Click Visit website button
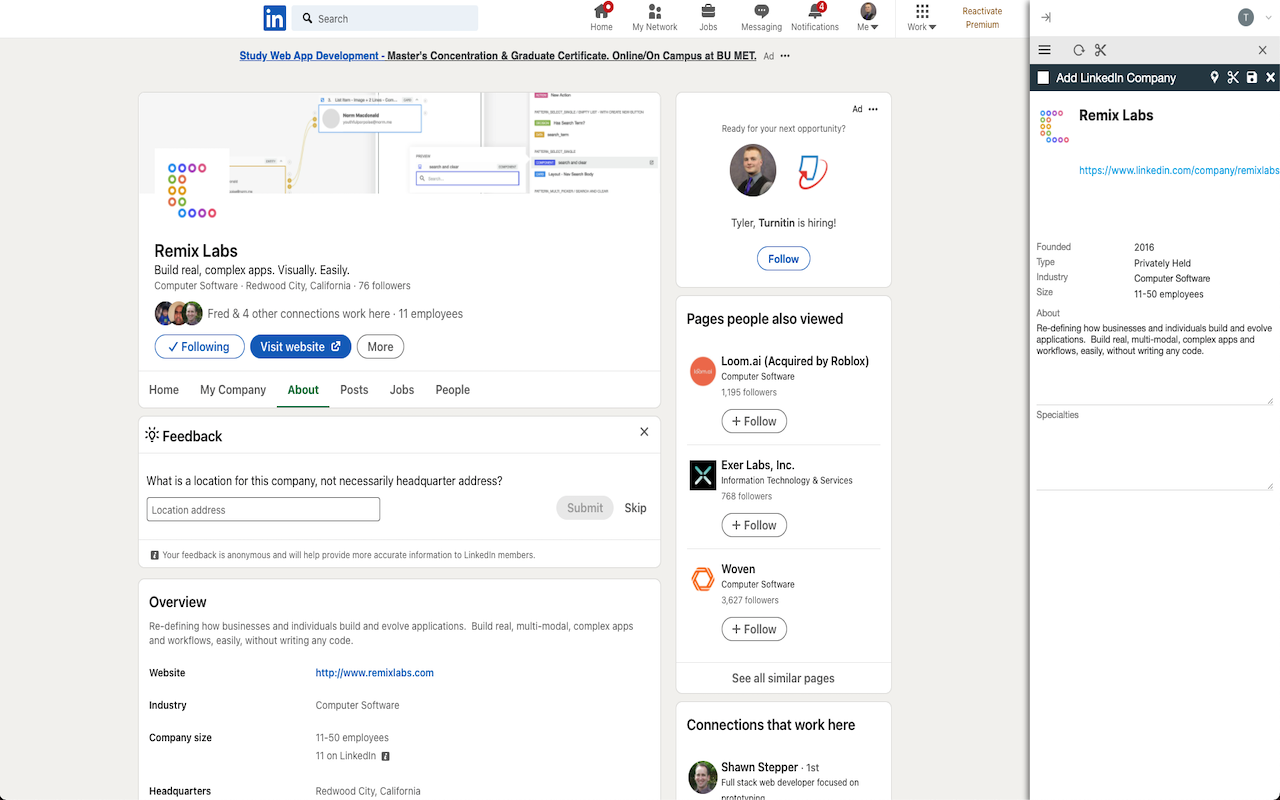 click(300, 347)
